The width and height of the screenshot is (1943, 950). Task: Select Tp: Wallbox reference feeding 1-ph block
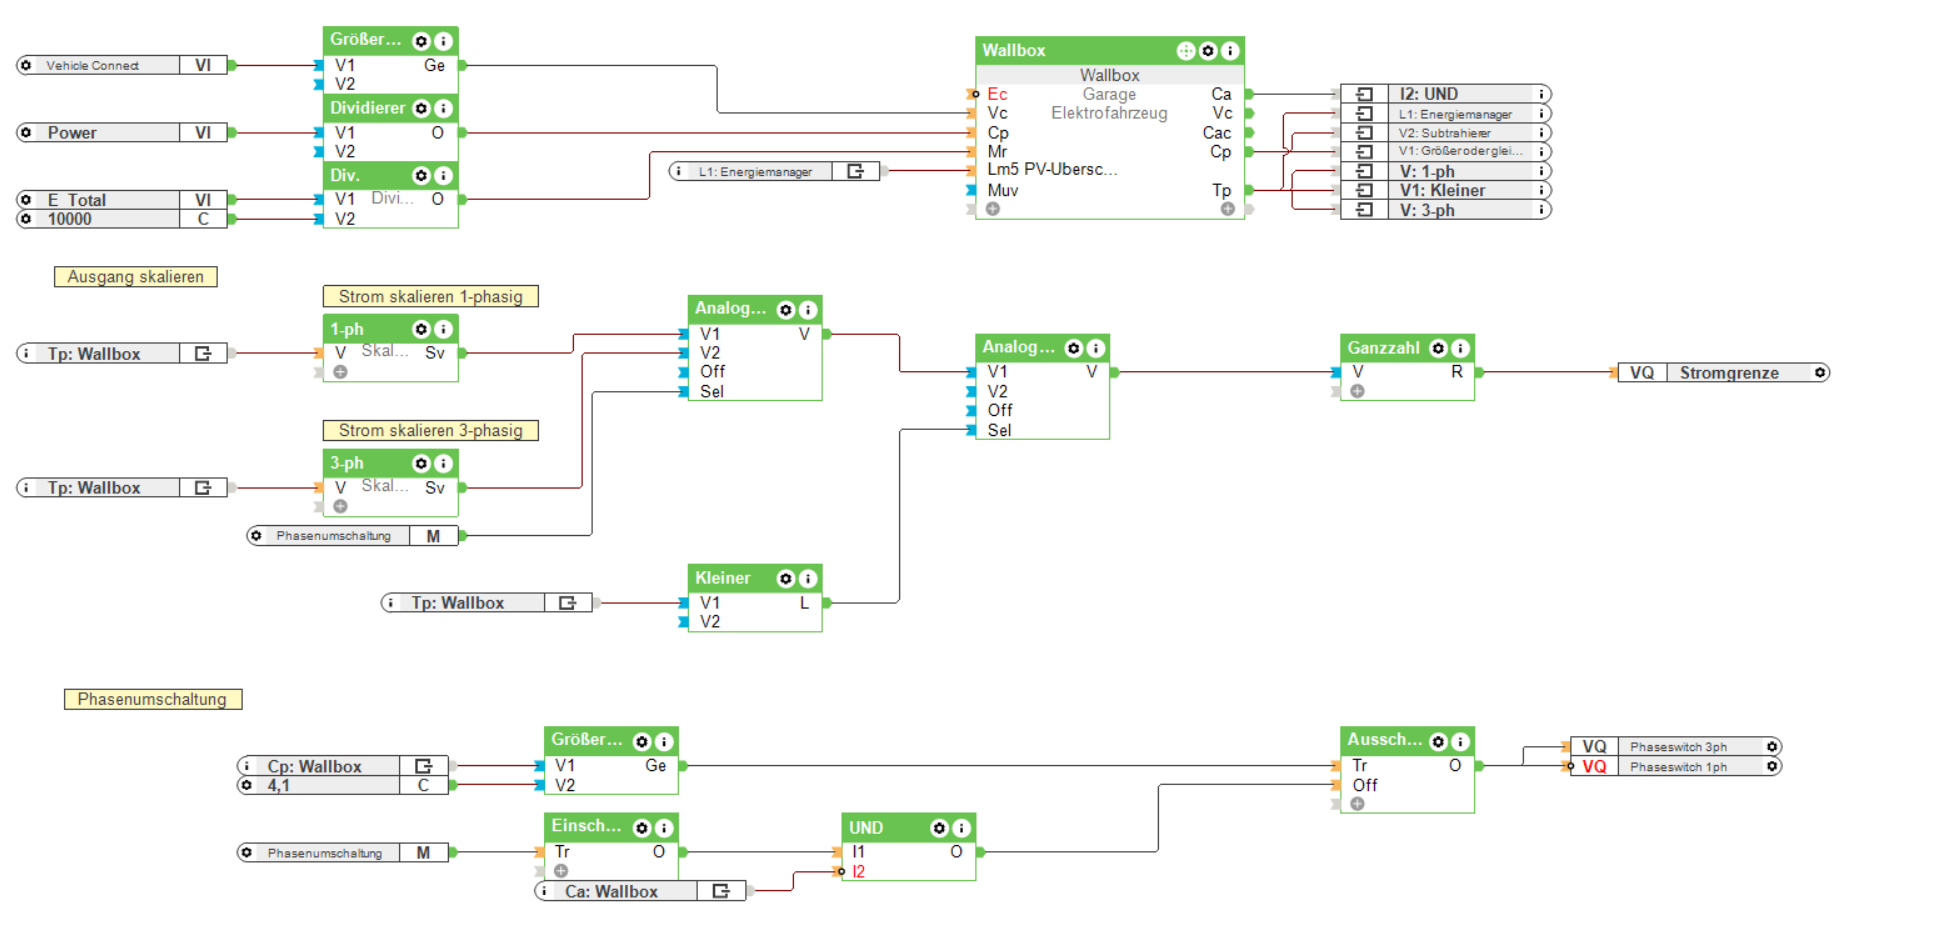[122, 353]
